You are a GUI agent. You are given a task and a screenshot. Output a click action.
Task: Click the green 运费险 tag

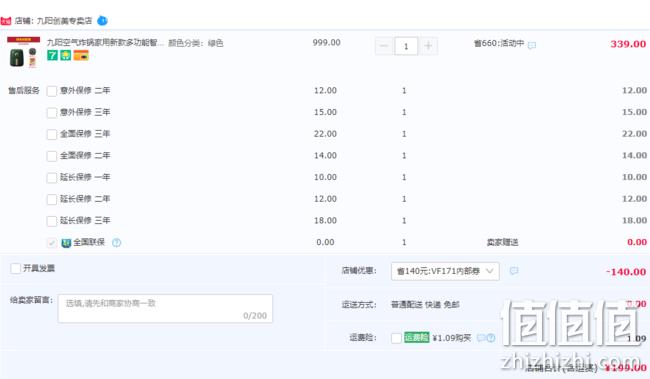417,338
